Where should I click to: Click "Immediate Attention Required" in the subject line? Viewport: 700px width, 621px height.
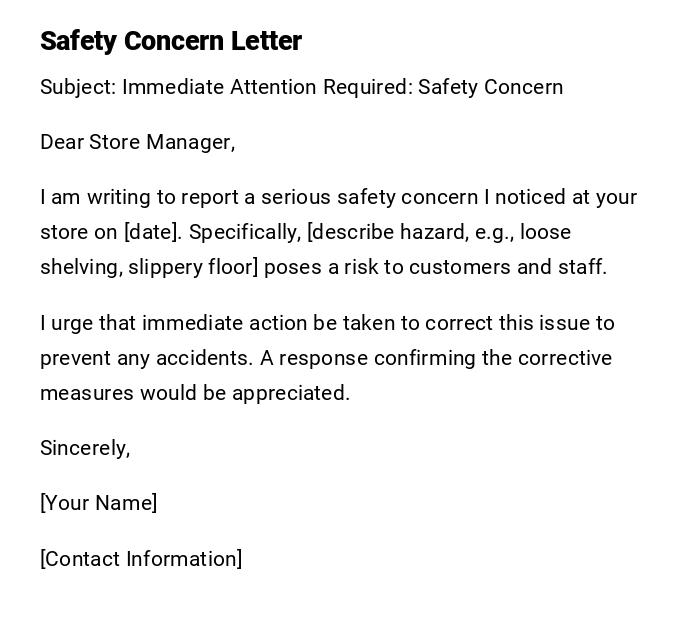pyautogui.click(x=267, y=87)
